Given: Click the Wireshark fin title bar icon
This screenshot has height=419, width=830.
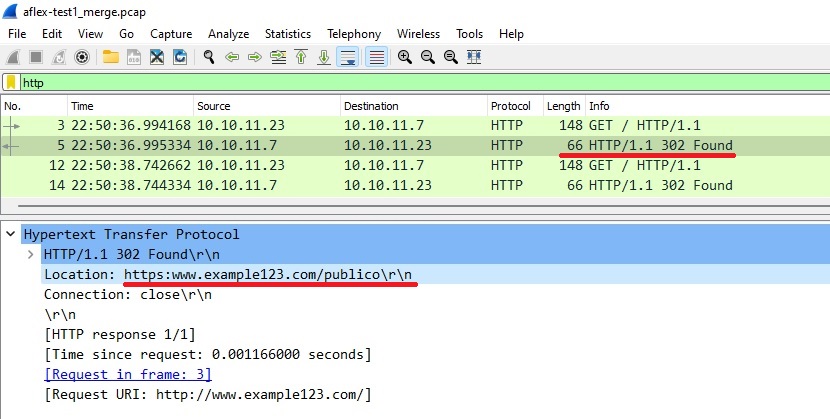Looking at the screenshot, I should pos(11,11).
